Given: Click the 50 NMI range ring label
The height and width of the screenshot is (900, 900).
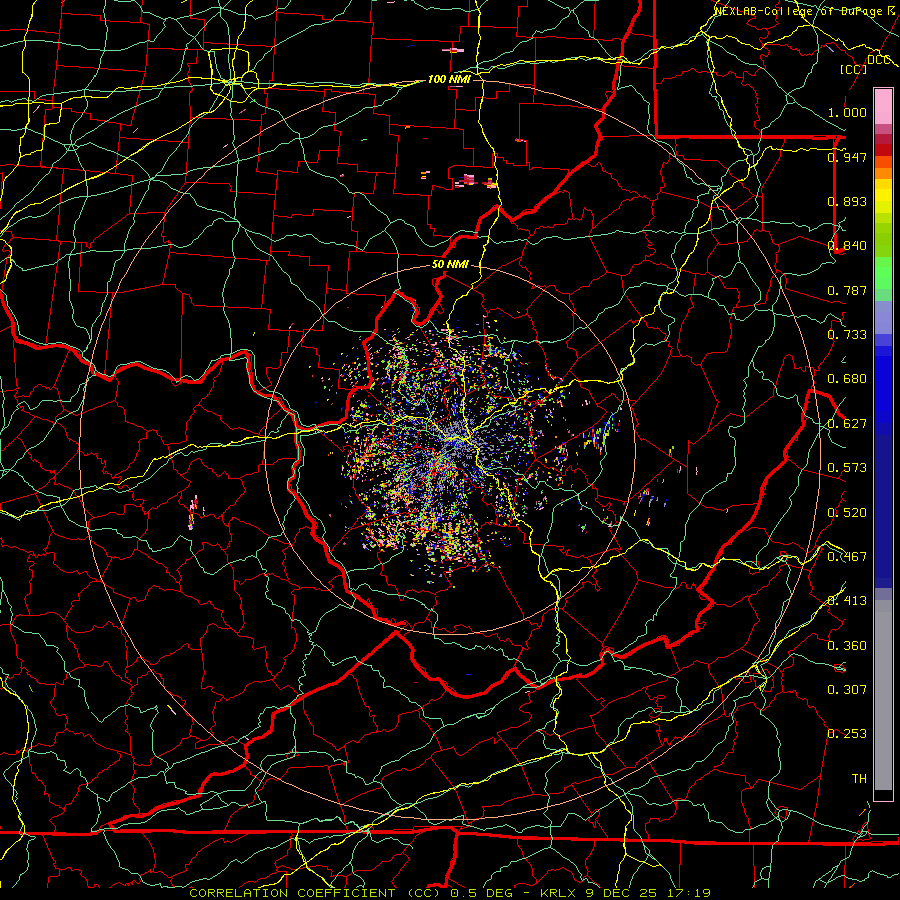Looking at the screenshot, I should pyautogui.click(x=450, y=265).
